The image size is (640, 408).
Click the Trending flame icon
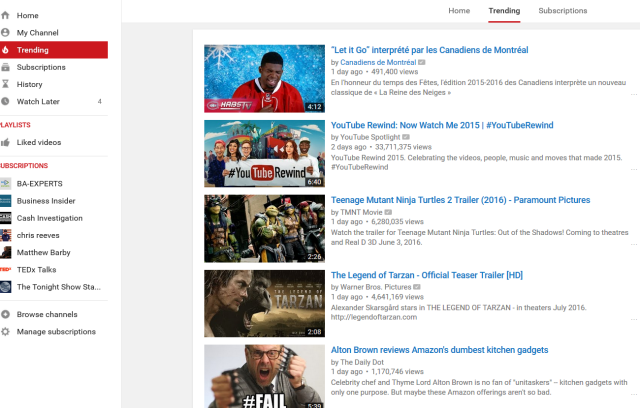pos(5,50)
